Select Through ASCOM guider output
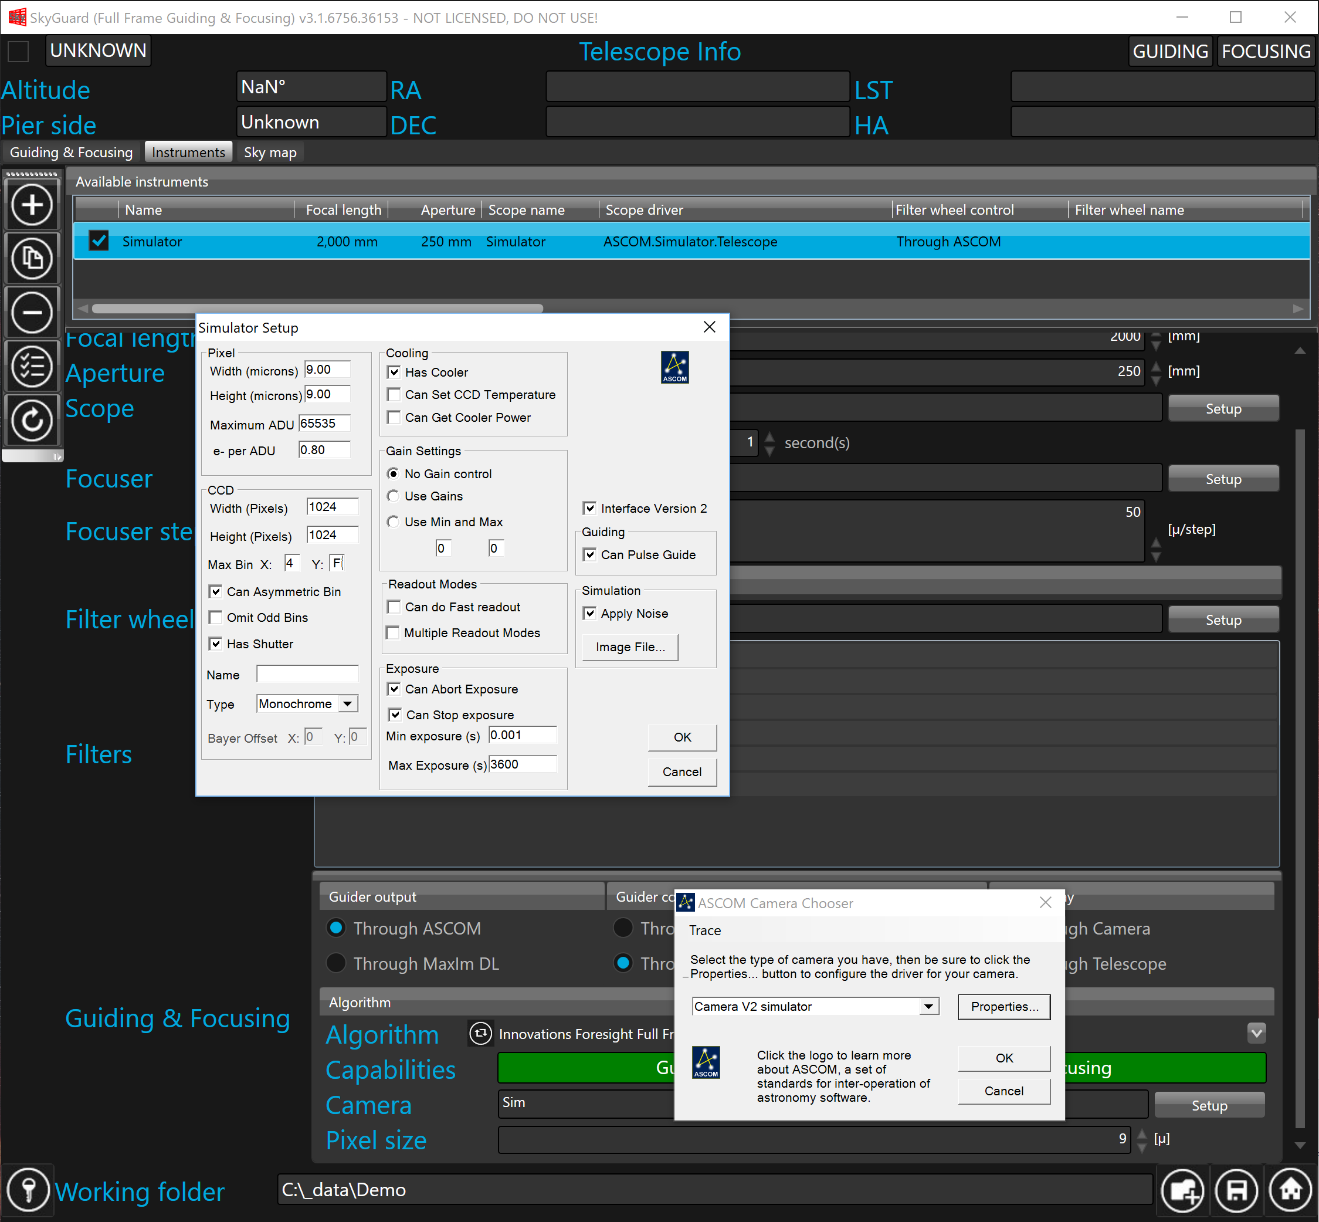Image resolution: width=1319 pixels, height=1222 pixels. (x=337, y=928)
